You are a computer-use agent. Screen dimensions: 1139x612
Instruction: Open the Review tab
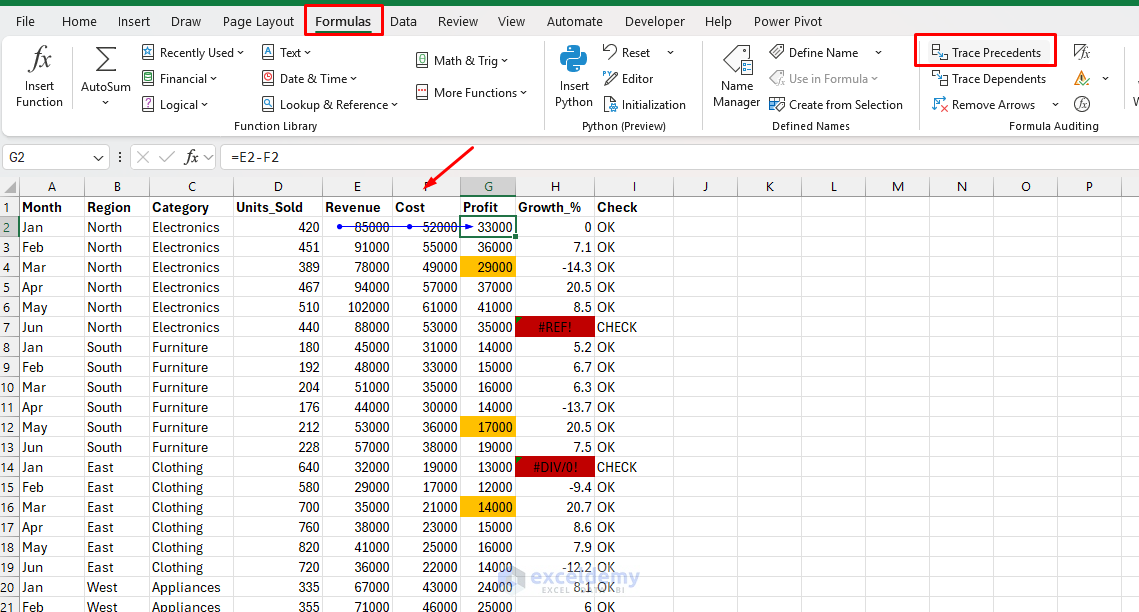(x=458, y=21)
